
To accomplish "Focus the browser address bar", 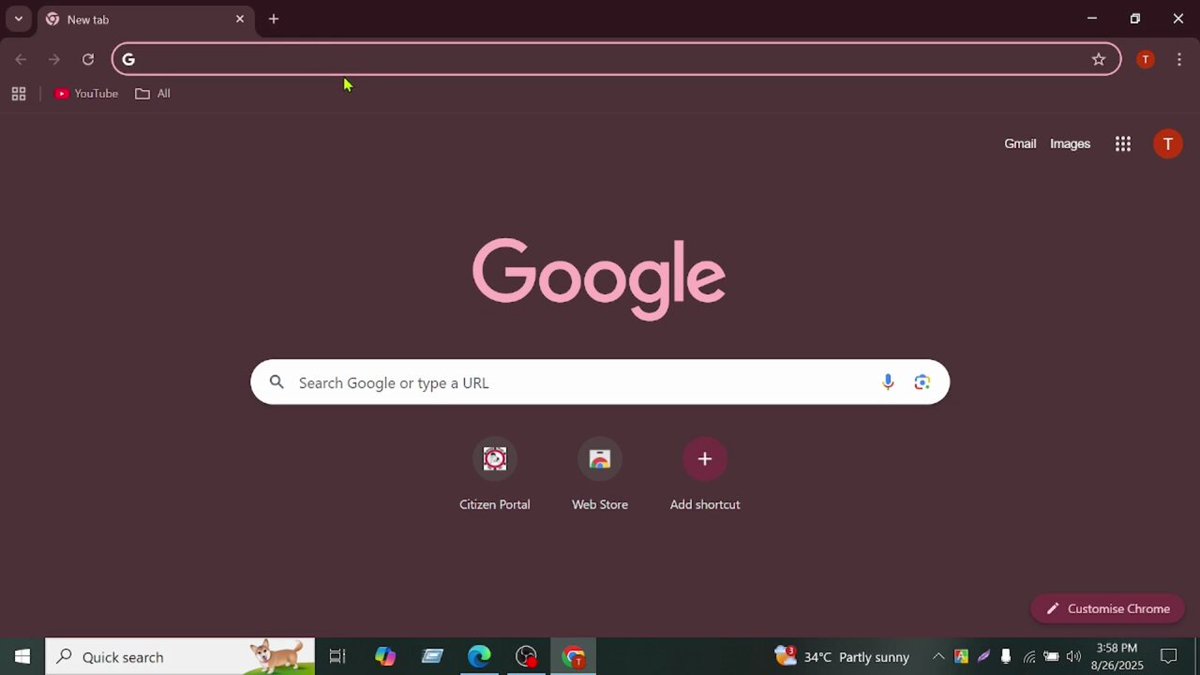I will tap(616, 59).
